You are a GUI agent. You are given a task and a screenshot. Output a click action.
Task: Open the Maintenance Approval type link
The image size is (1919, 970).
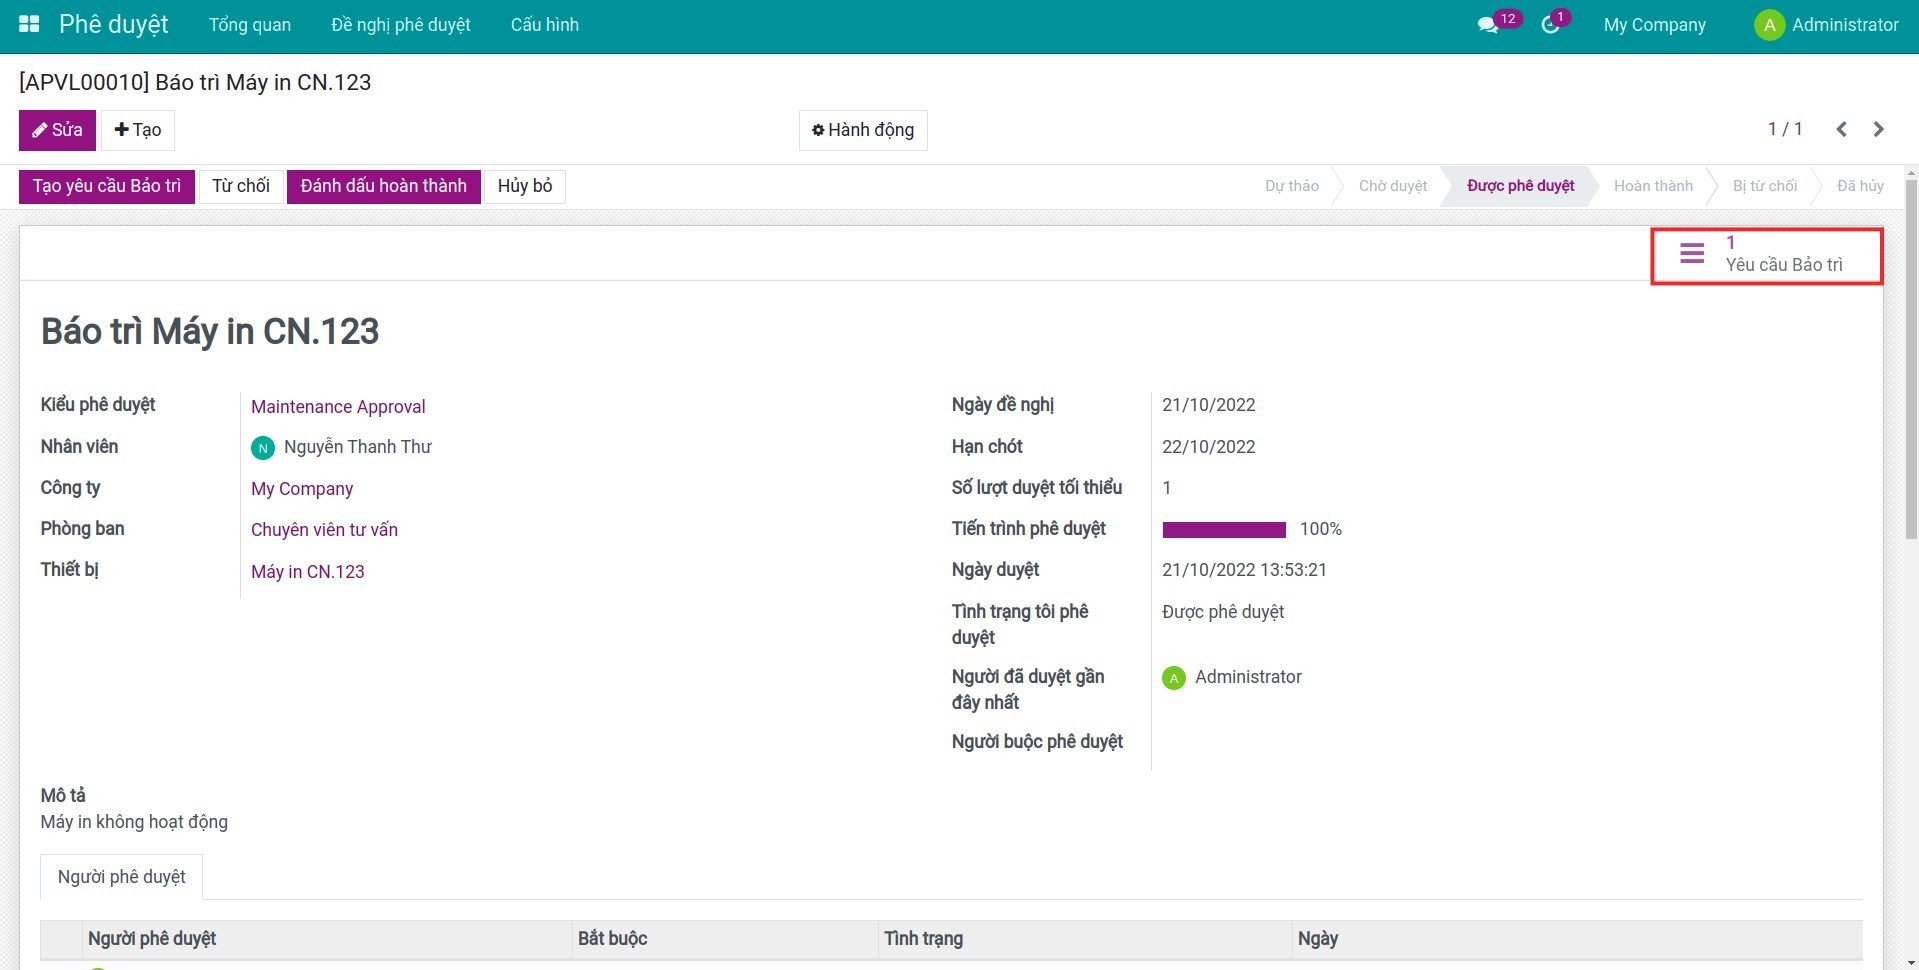[338, 407]
